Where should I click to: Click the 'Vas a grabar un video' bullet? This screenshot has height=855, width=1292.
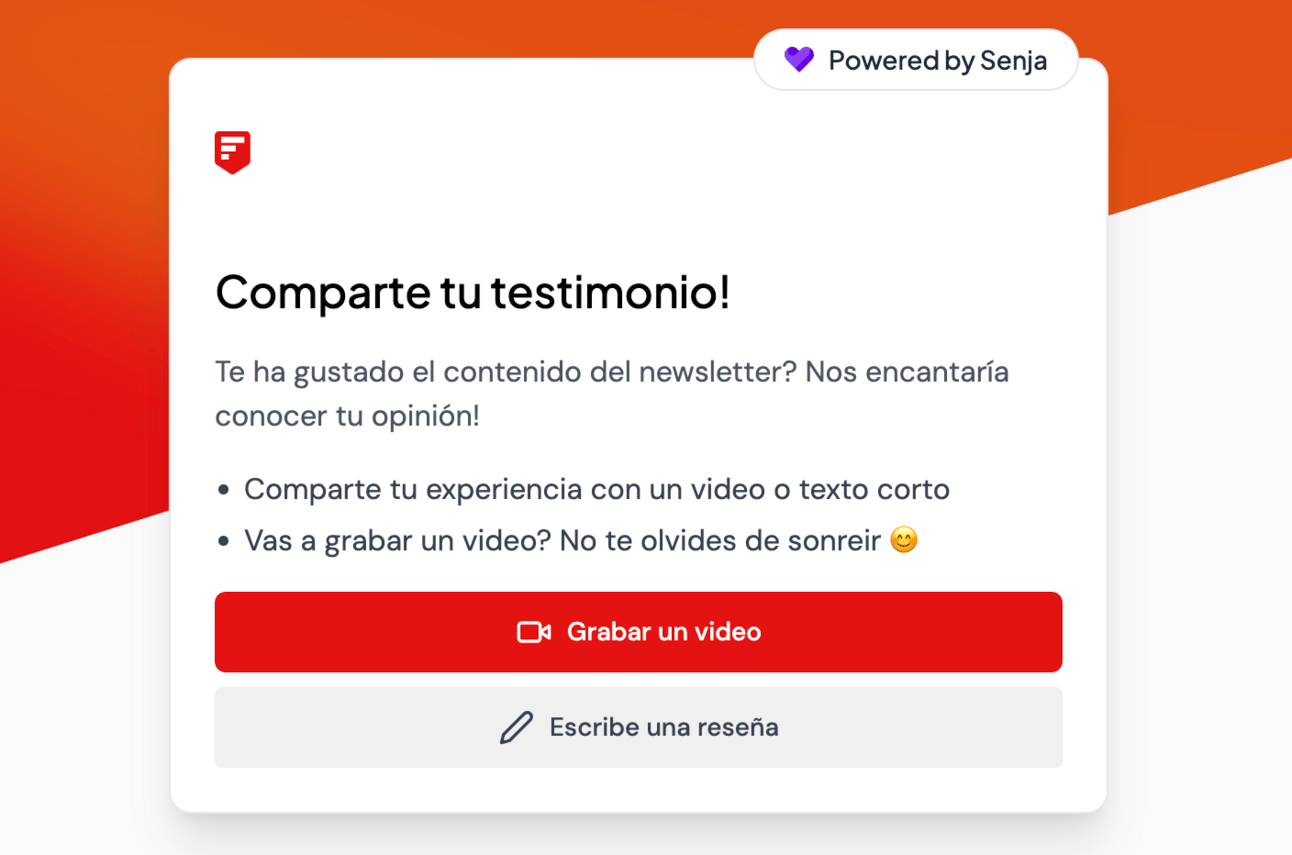pyautogui.click(x=581, y=541)
